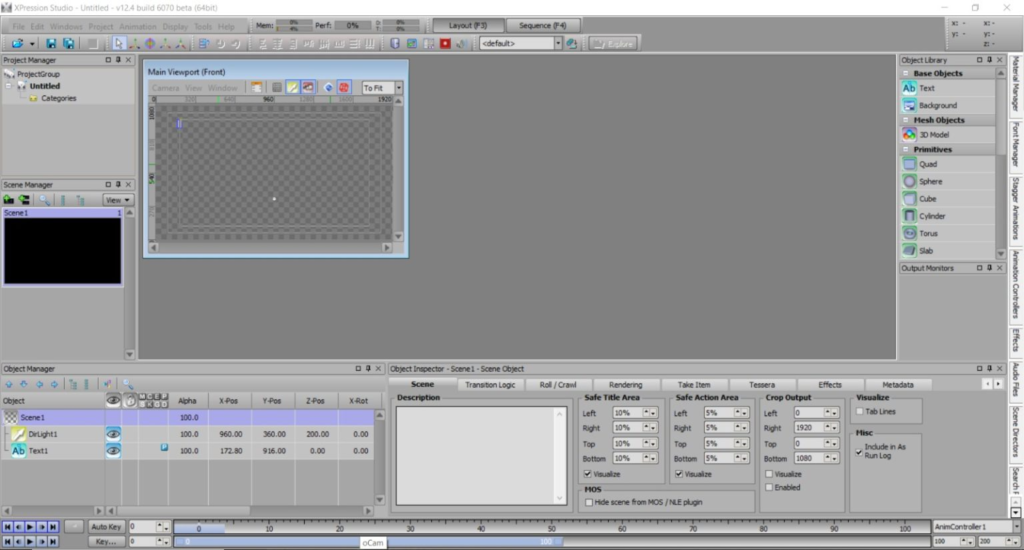Click the animation timeline ruler at frame 50
This screenshot has width=1024, height=550.
click(552, 527)
